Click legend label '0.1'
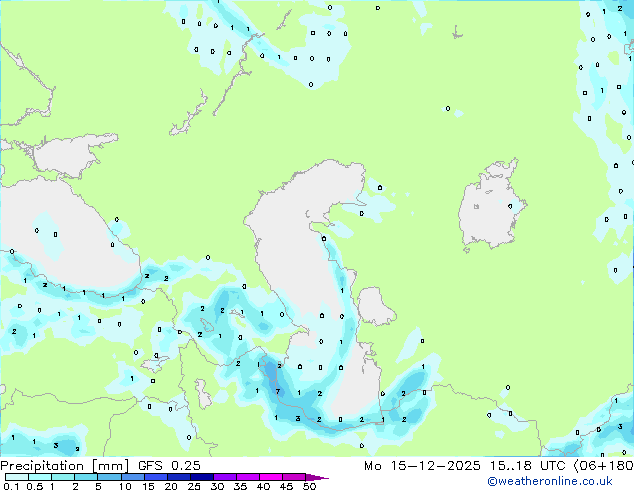Viewport: 634px width, 490px height. tap(11, 486)
